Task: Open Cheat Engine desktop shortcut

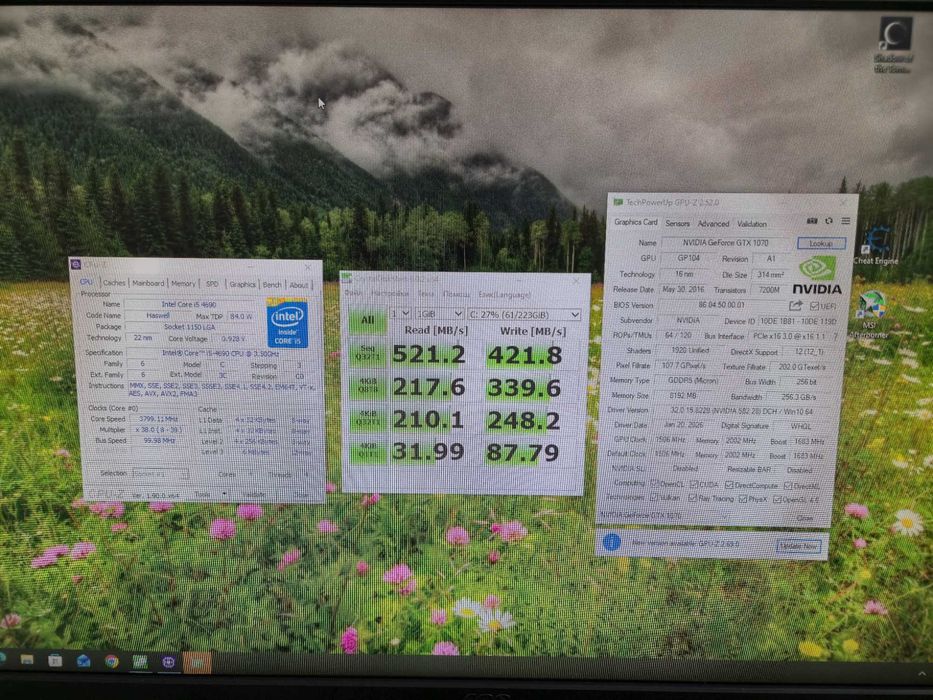Action: coord(876,245)
